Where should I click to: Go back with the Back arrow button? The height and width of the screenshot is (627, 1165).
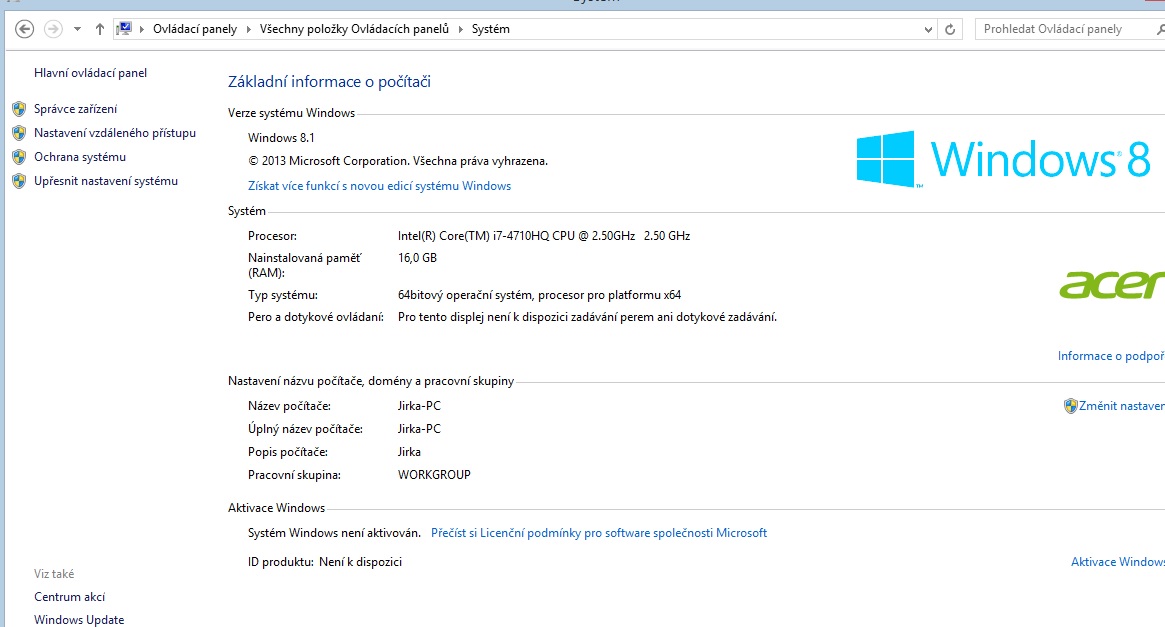25,29
